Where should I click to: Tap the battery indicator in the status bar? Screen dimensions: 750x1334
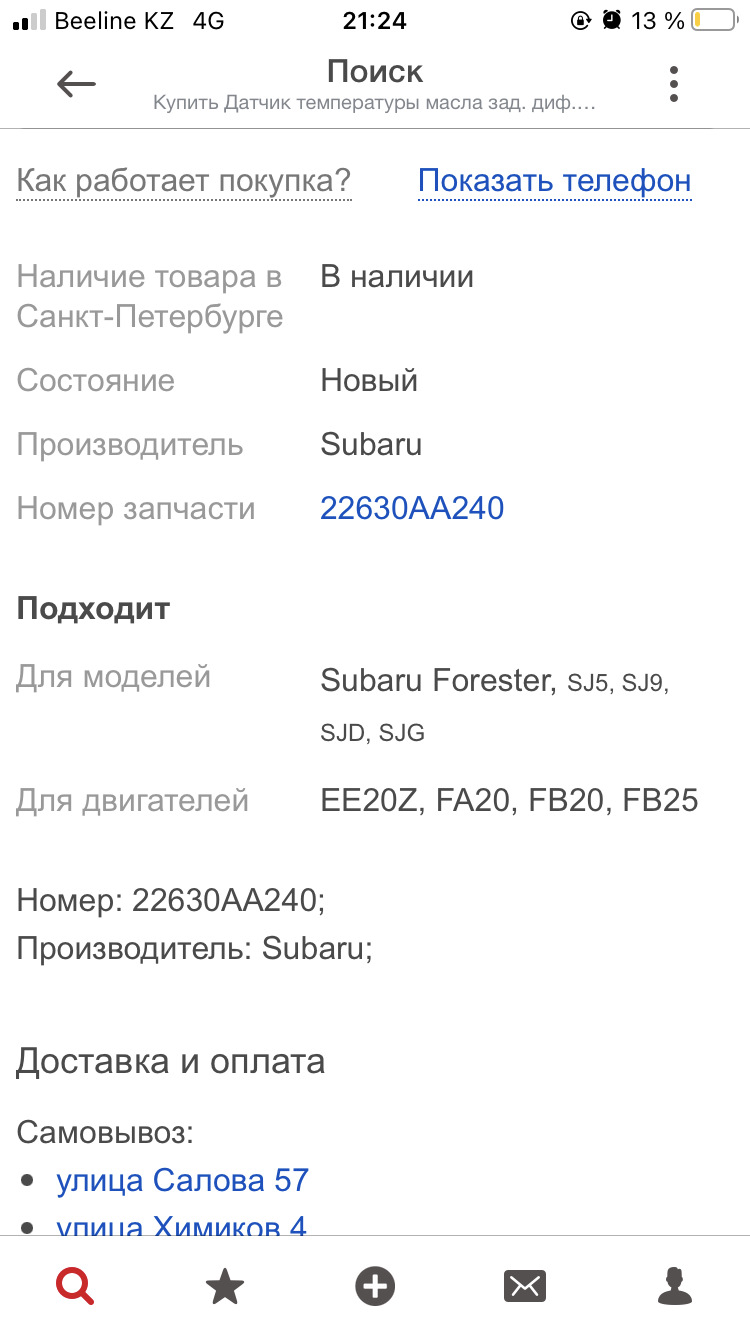tap(715, 18)
